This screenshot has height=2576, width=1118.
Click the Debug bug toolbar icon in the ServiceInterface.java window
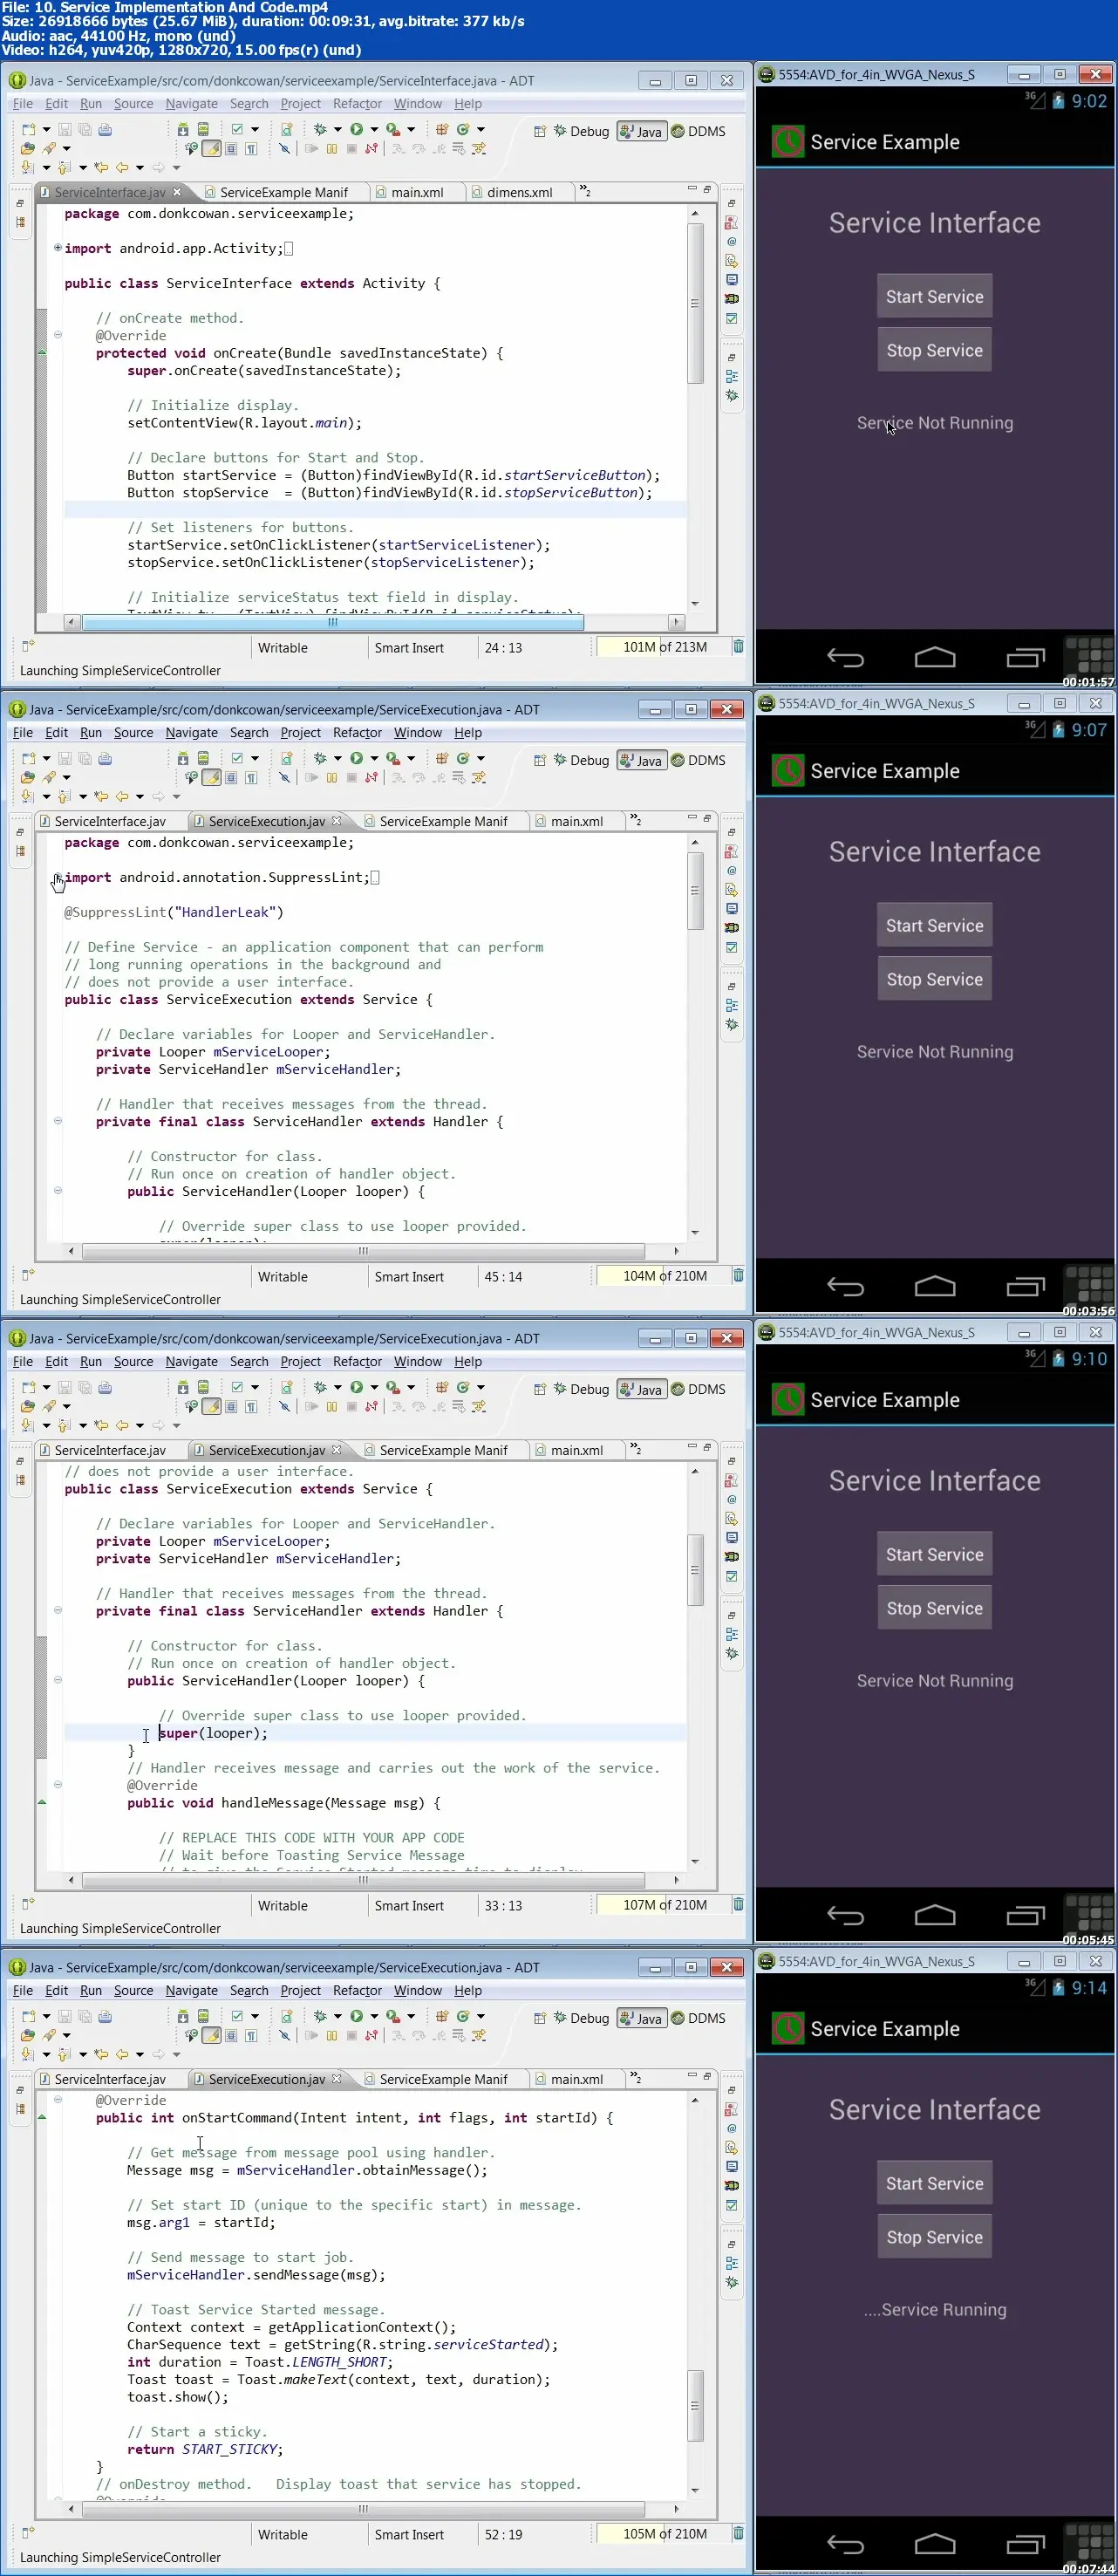click(x=320, y=129)
